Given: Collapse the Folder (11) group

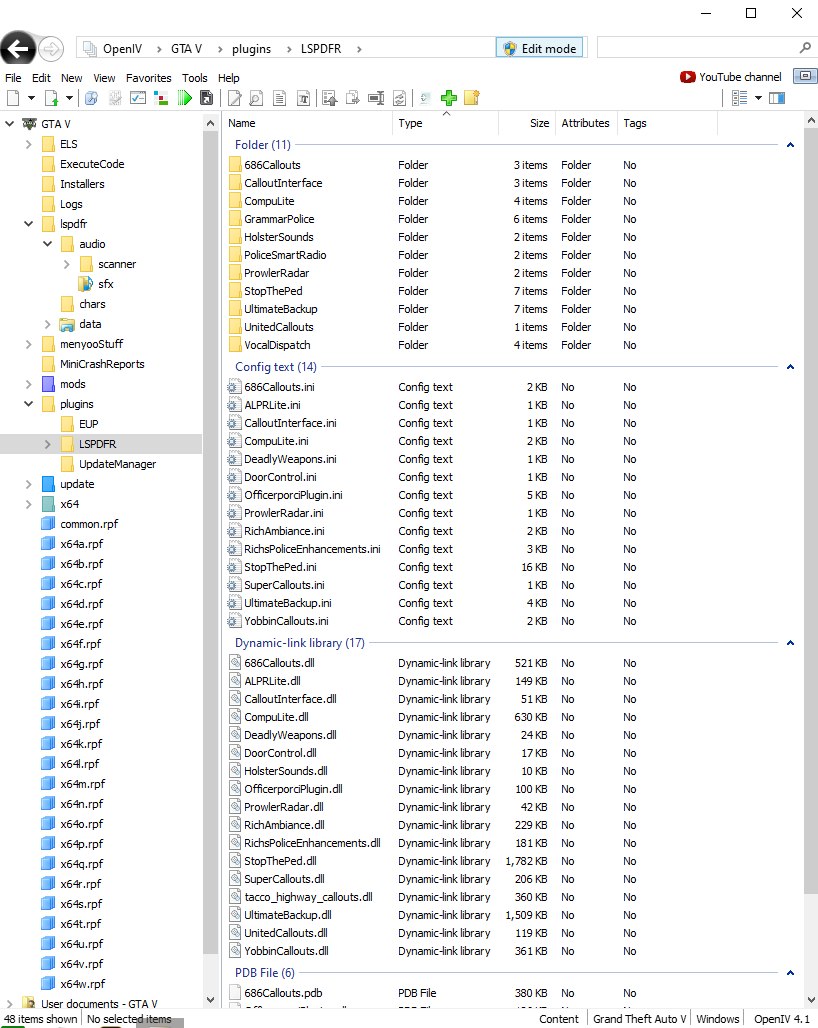Looking at the screenshot, I should point(790,145).
